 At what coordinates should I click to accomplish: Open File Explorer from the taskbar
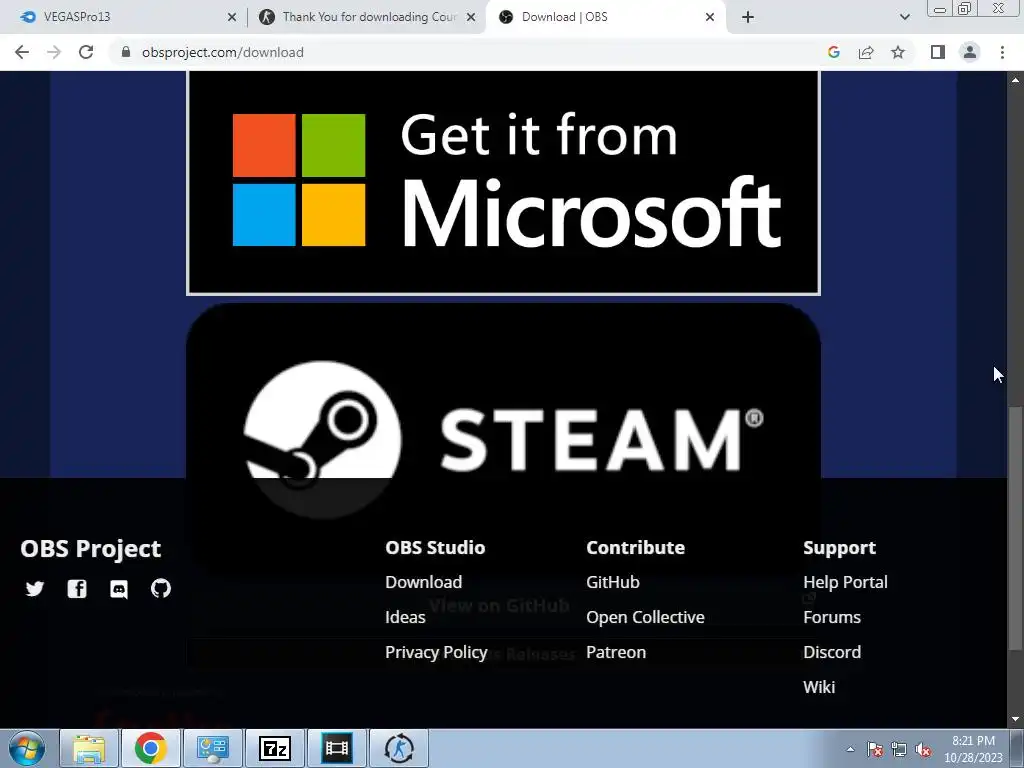click(89, 748)
